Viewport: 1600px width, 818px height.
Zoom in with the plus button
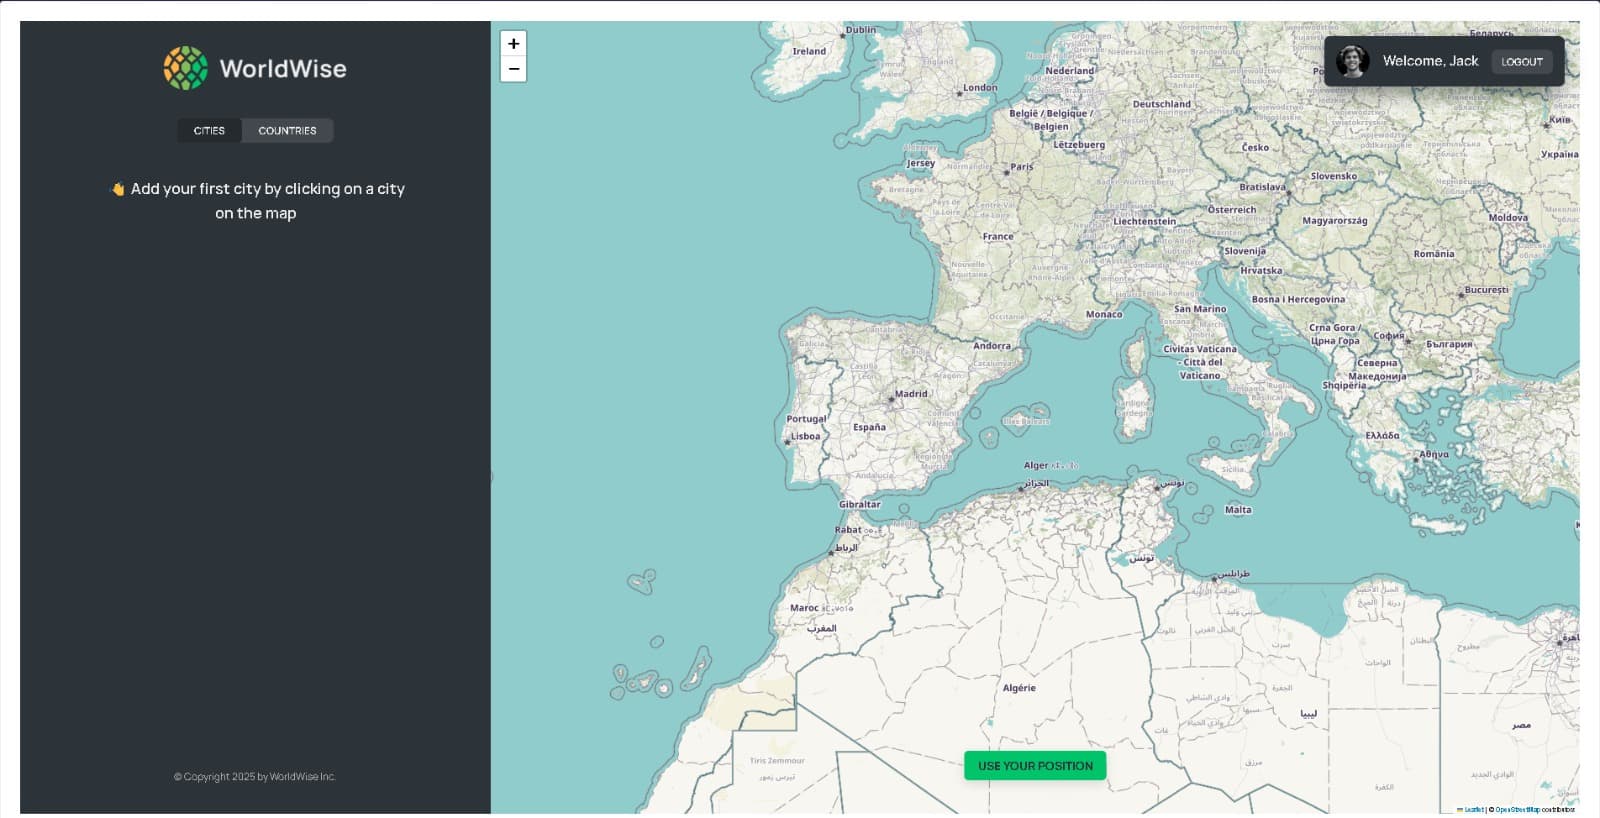513,44
